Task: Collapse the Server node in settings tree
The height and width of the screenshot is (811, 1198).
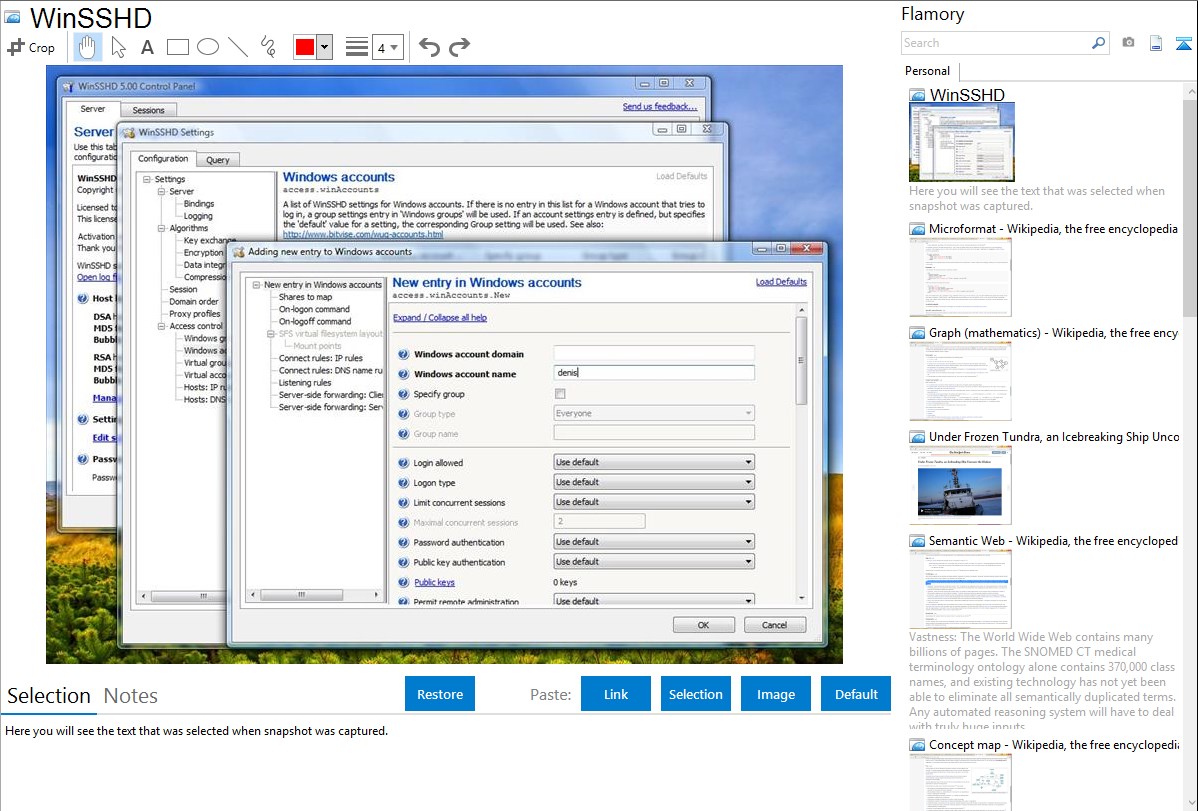Action: tap(161, 191)
